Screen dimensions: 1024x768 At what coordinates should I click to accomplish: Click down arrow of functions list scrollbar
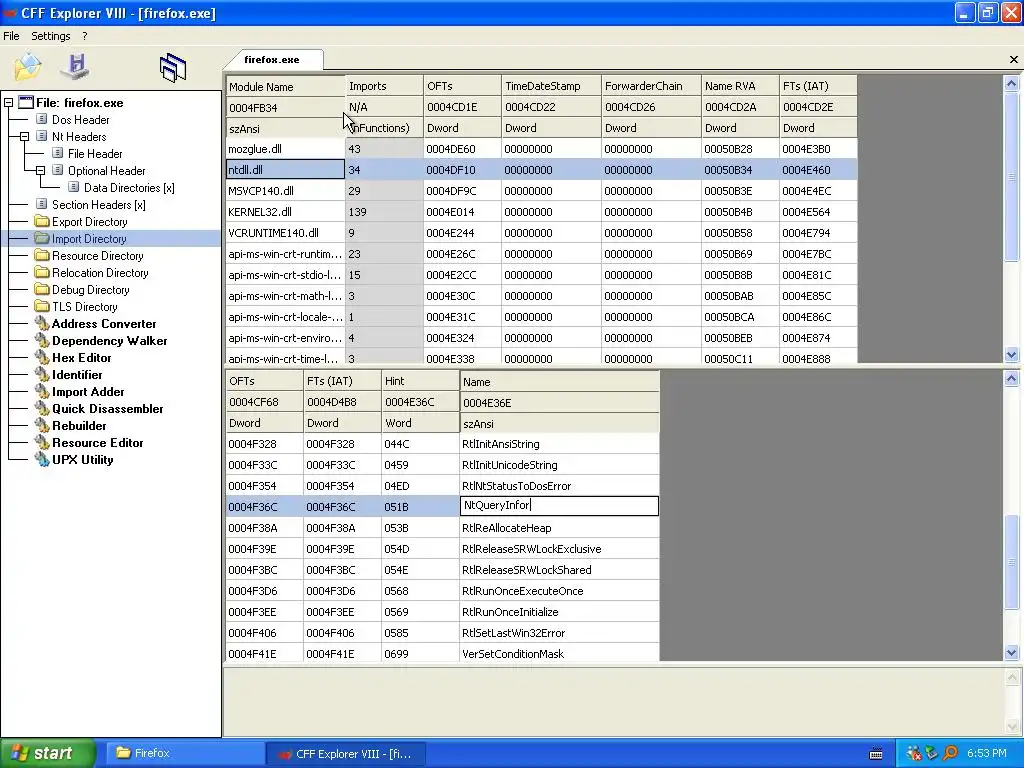click(1012, 652)
